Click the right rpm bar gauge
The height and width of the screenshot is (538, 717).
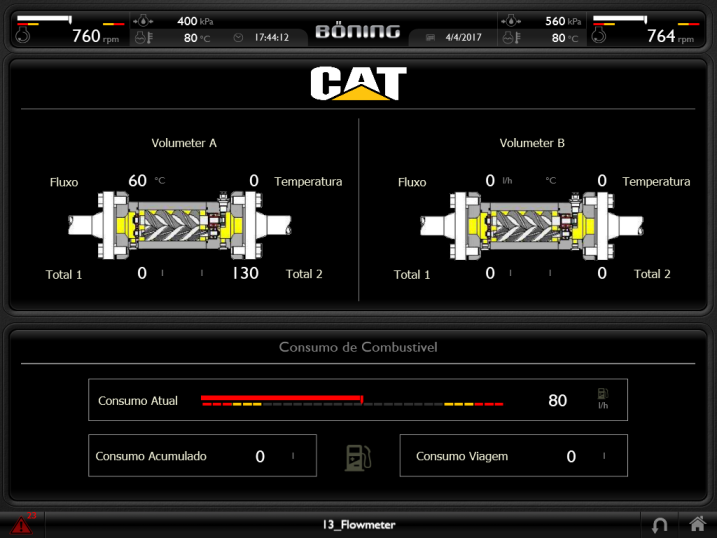tap(646, 21)
